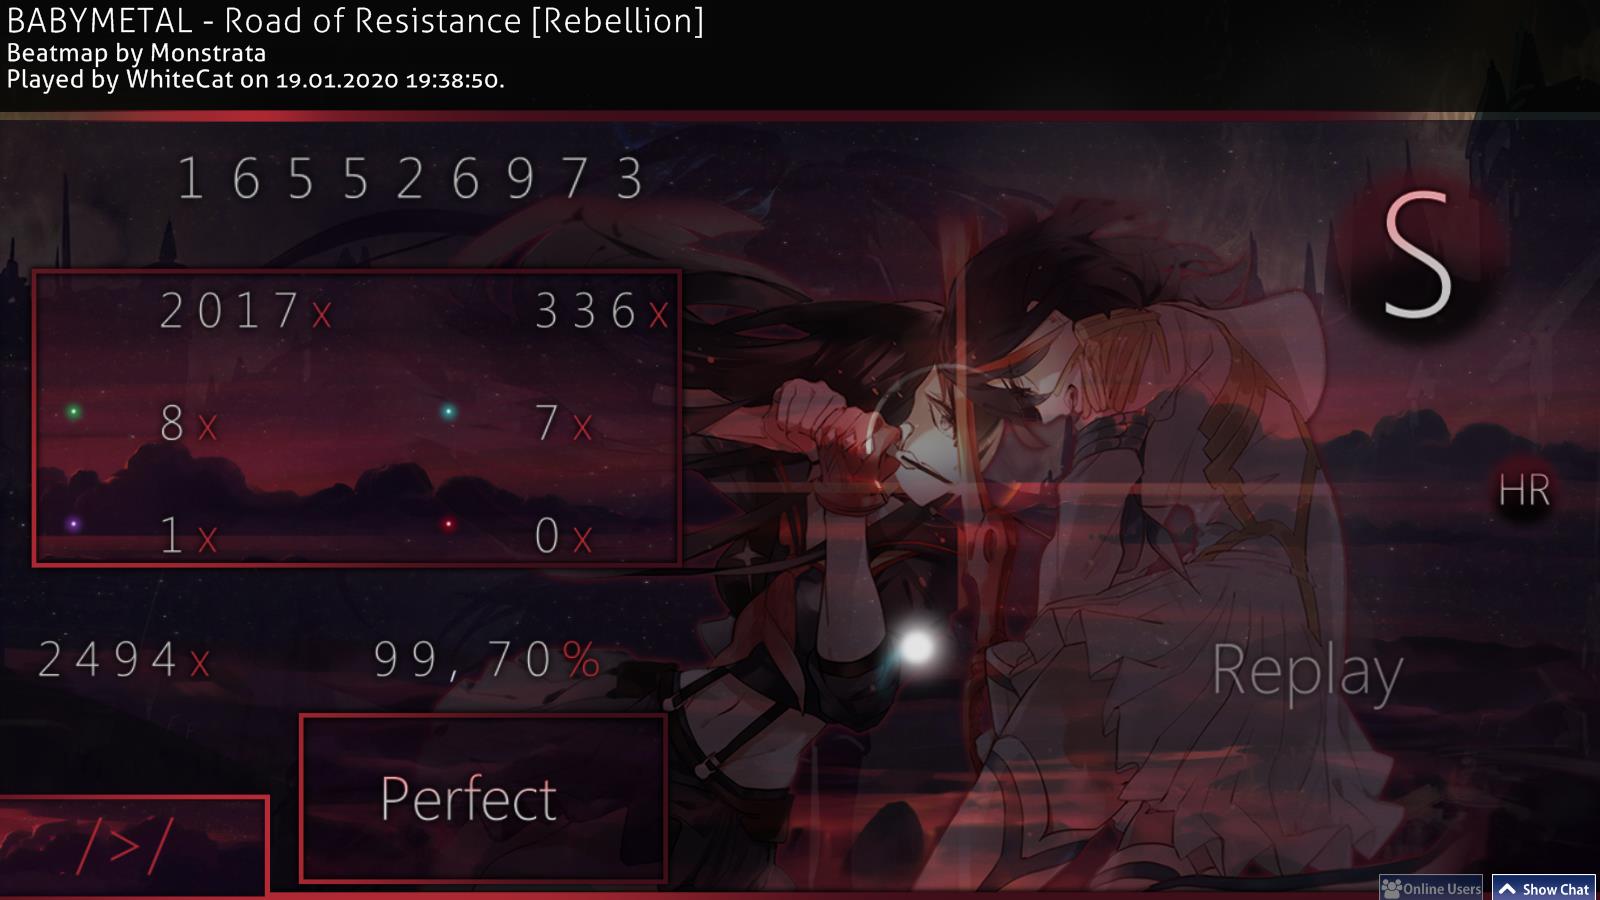
Task: Click the Show Chat up-arrow icon
Action: (x=1508, y=889)
